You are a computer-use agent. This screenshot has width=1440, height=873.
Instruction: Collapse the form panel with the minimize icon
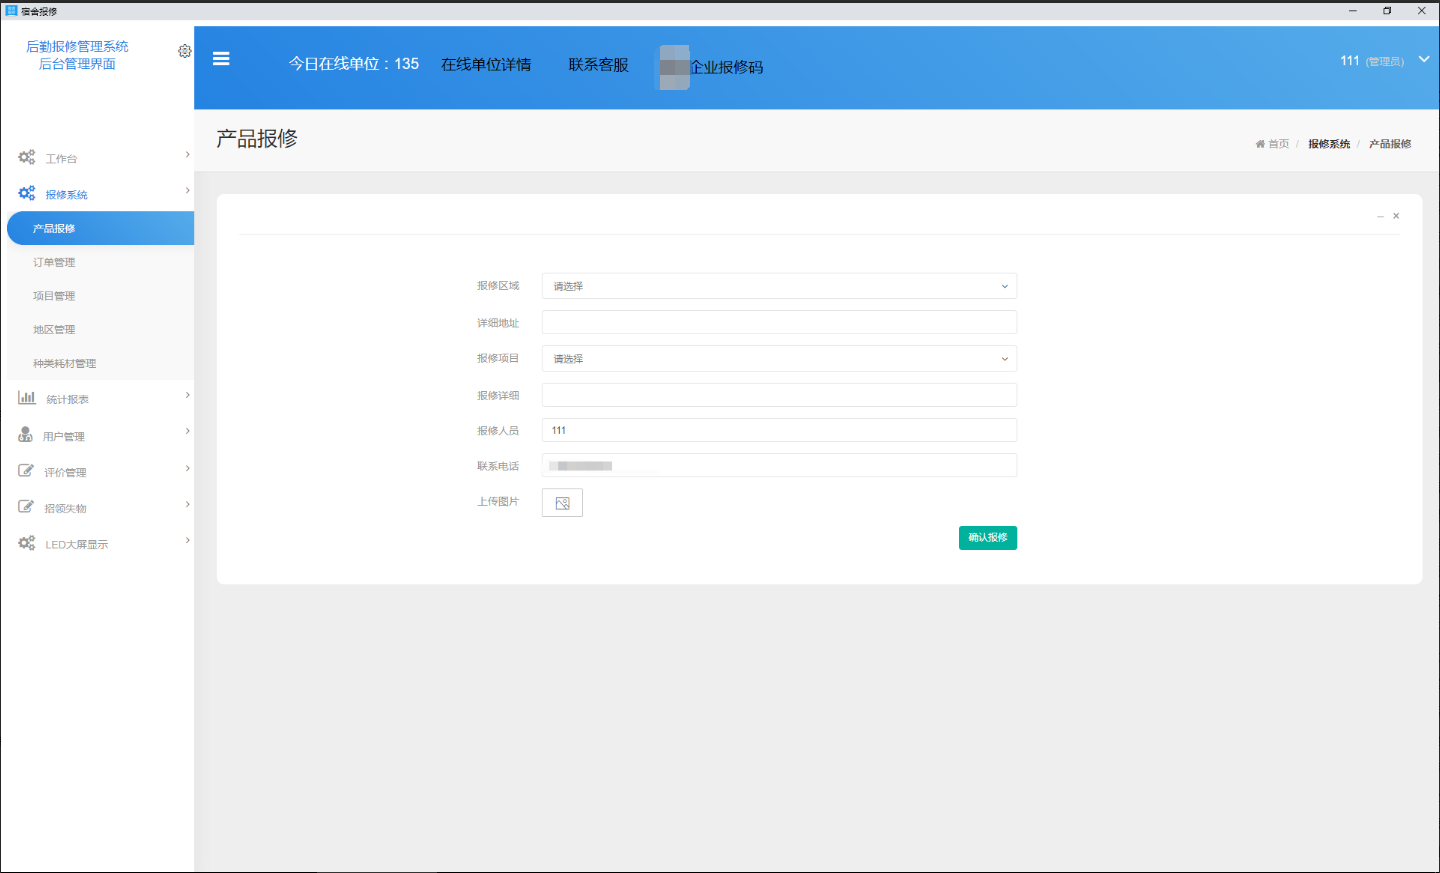pyautogui.click(x=1379, y=215)
